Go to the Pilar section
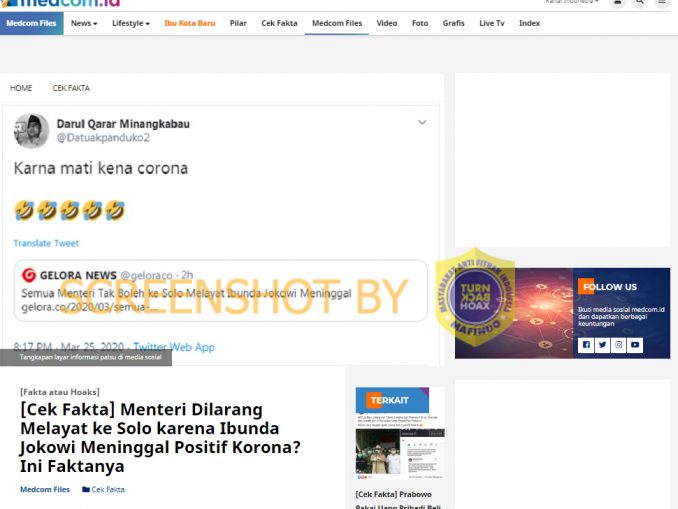The height and width of the screenshot is (509, 678). pyautogui.click(x=238, y=23)
